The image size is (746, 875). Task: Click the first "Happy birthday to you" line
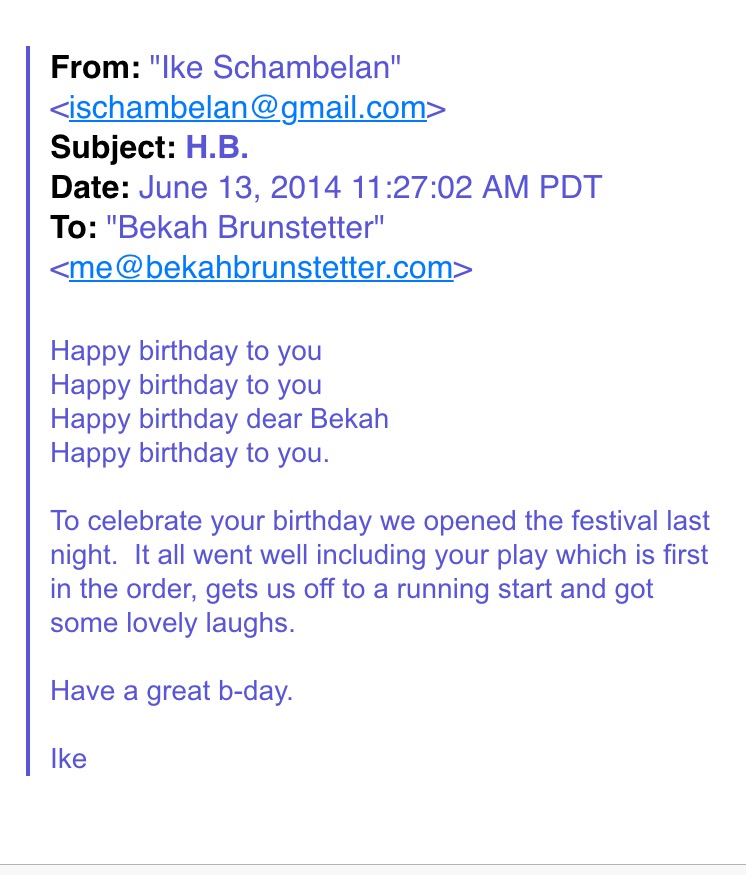[x=186, y=351]
